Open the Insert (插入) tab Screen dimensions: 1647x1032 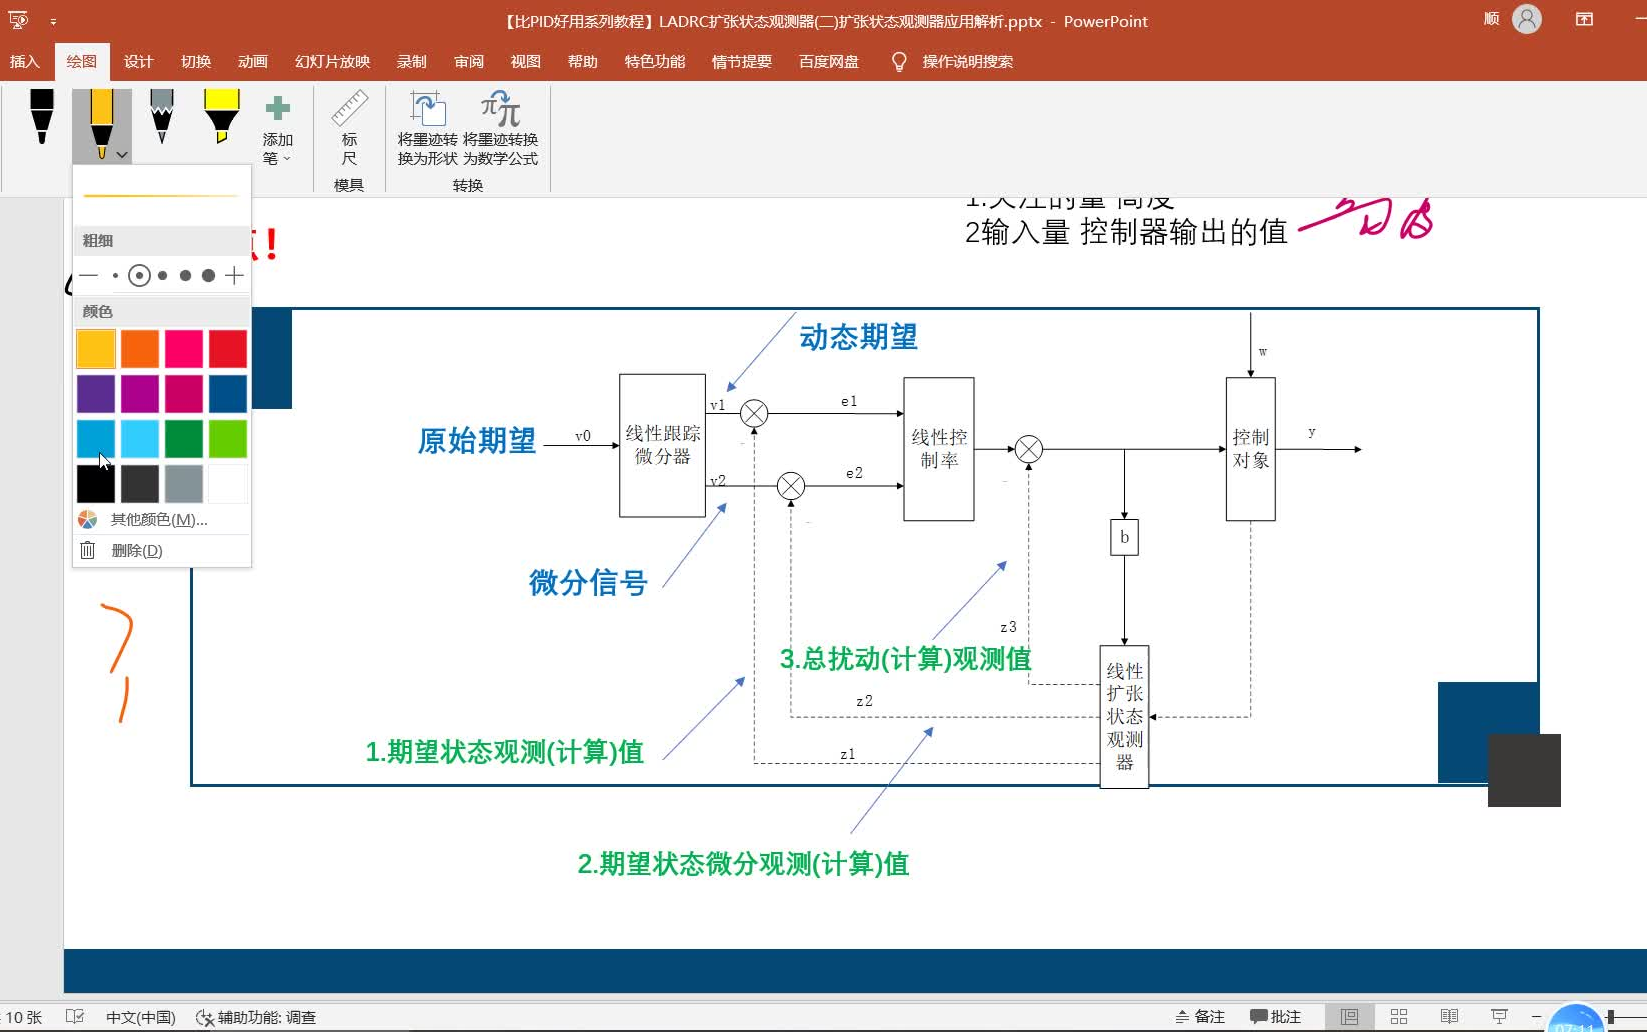pos(24,61)
